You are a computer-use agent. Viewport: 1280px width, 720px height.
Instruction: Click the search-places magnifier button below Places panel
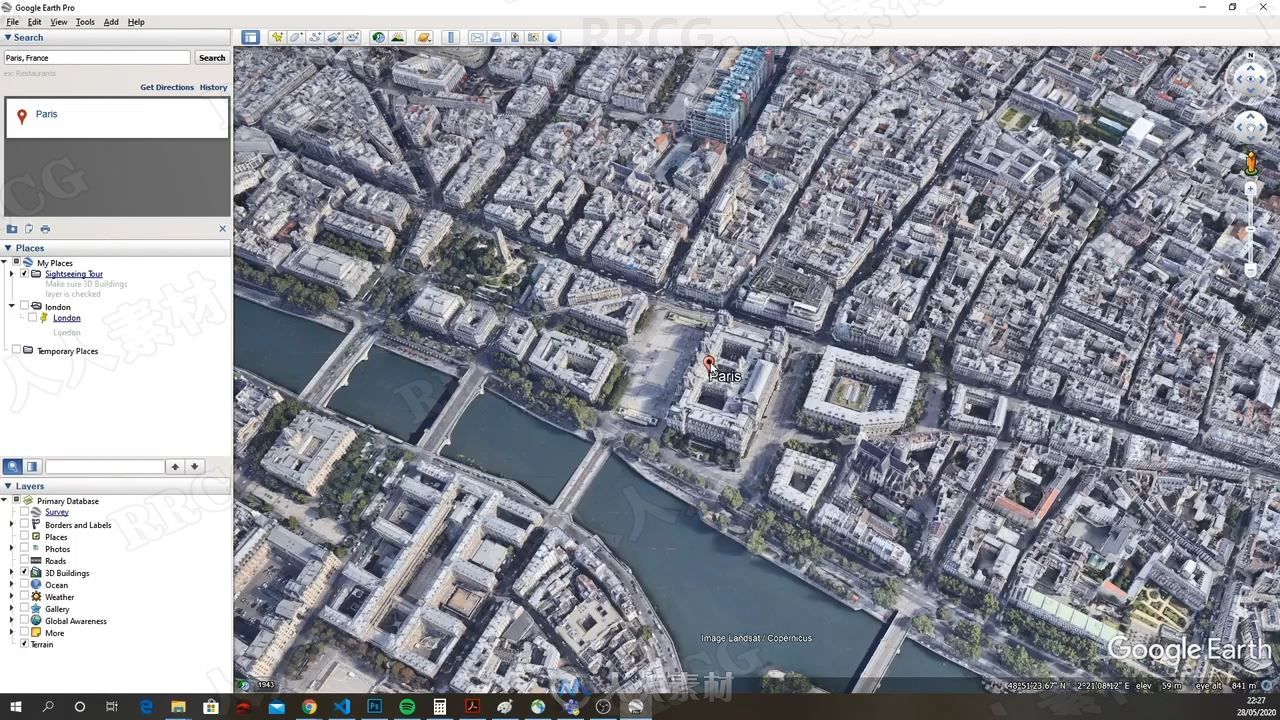12,466
